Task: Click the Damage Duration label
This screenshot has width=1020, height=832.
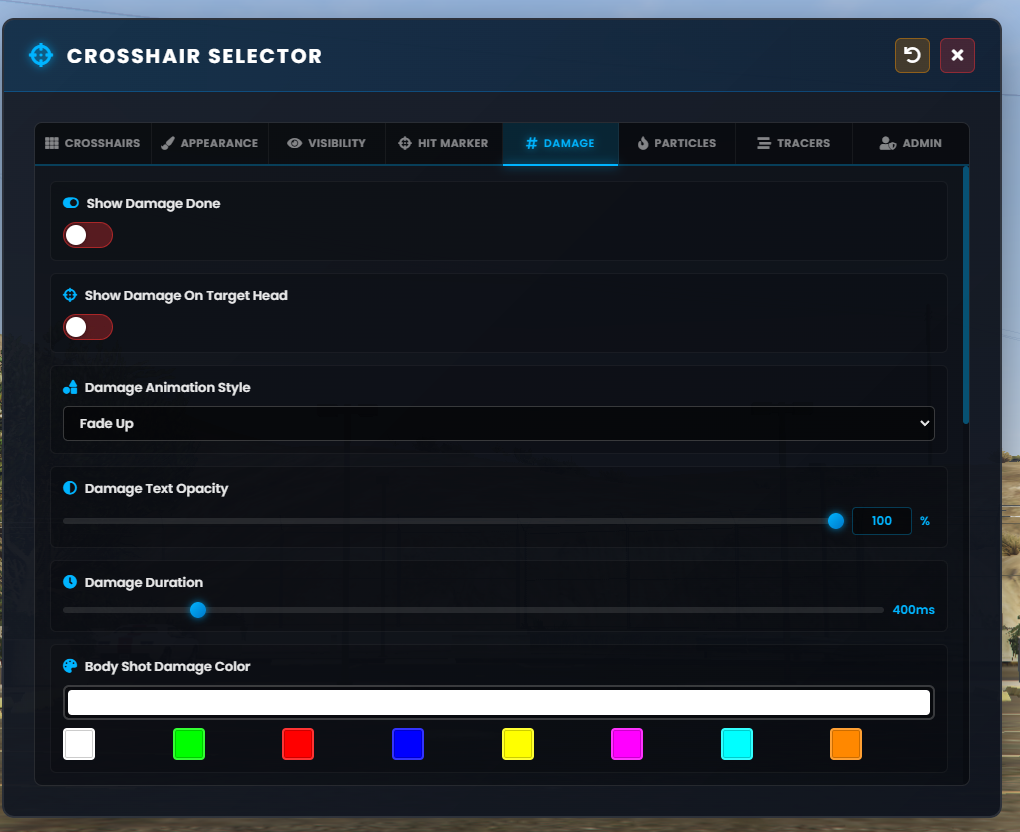Action: tap(144, 582)
